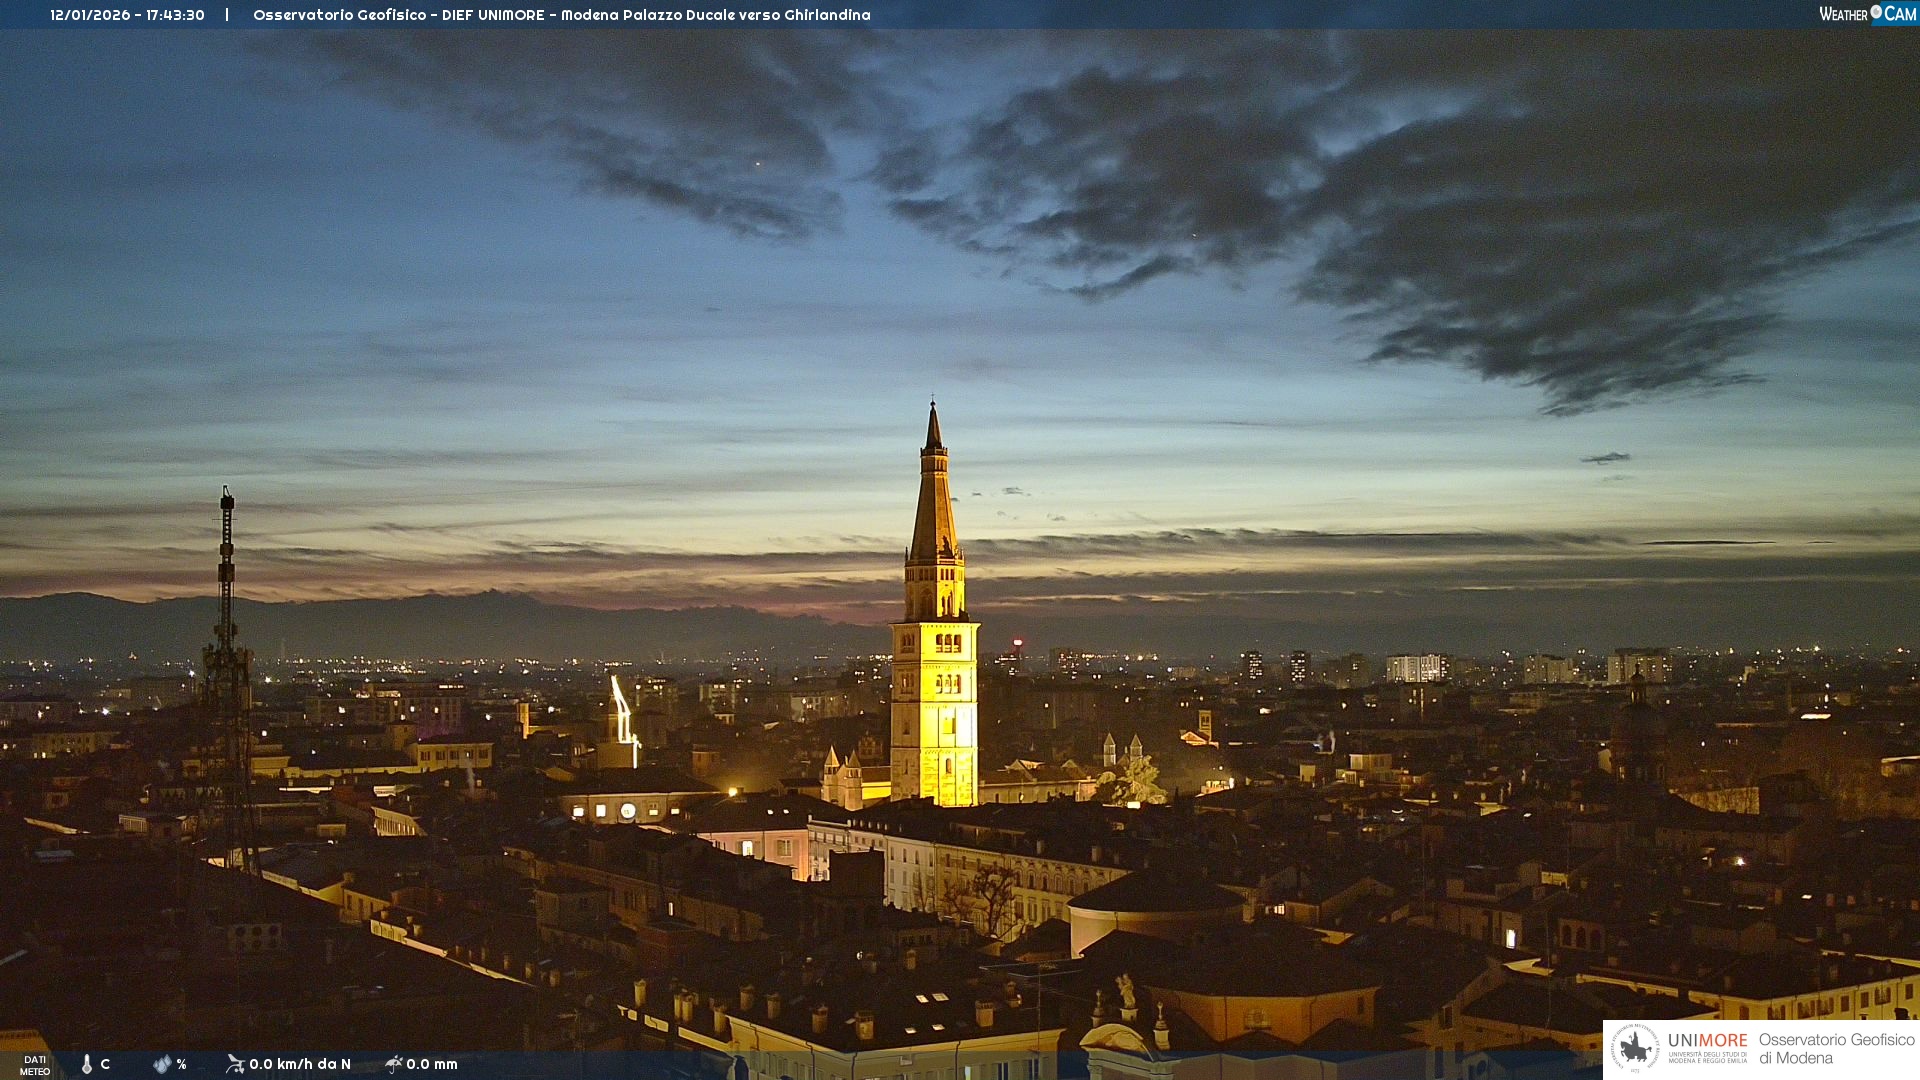
Task: Click the thermometer temperature icon
Action: [x=87, y=1064]
